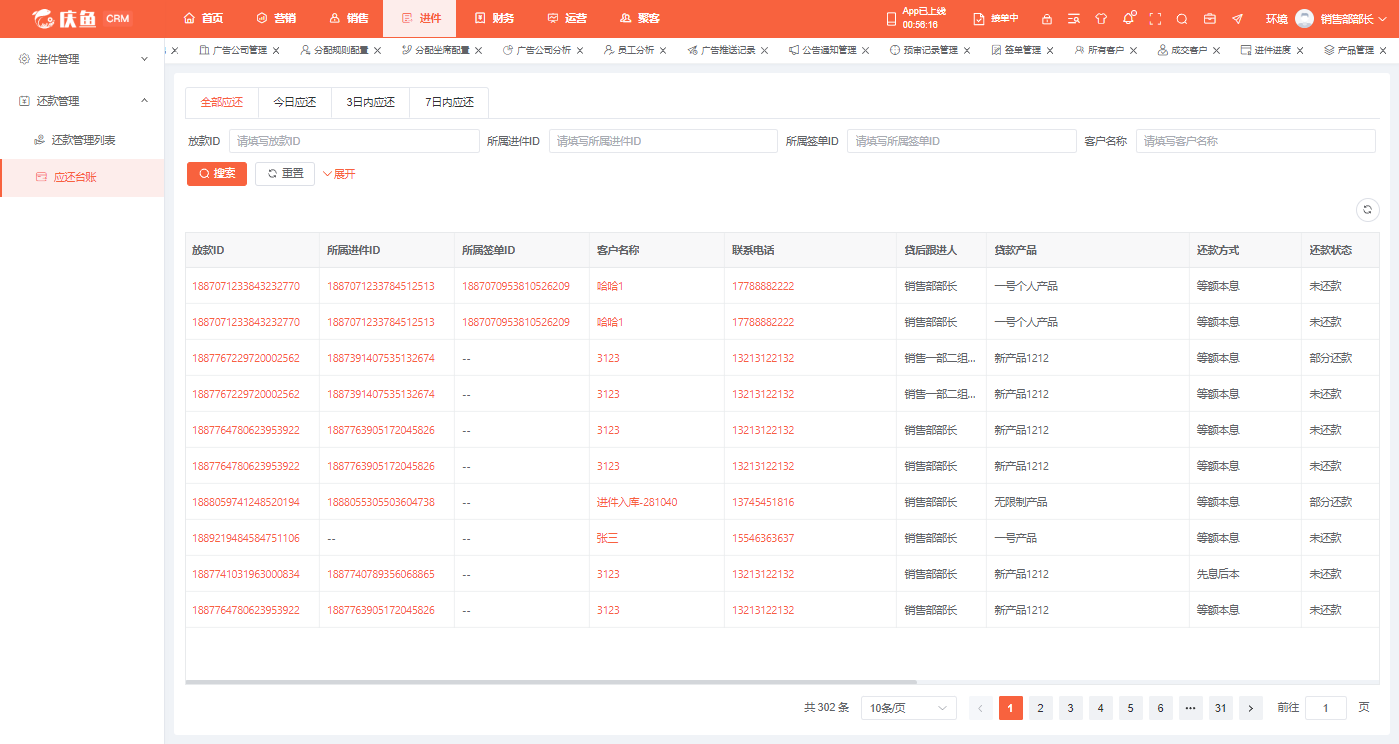Image resolution: width=1399 pixels, height=744 pixels.
Task: Close the 公告通知管理 tab
Action: (865, 50)
